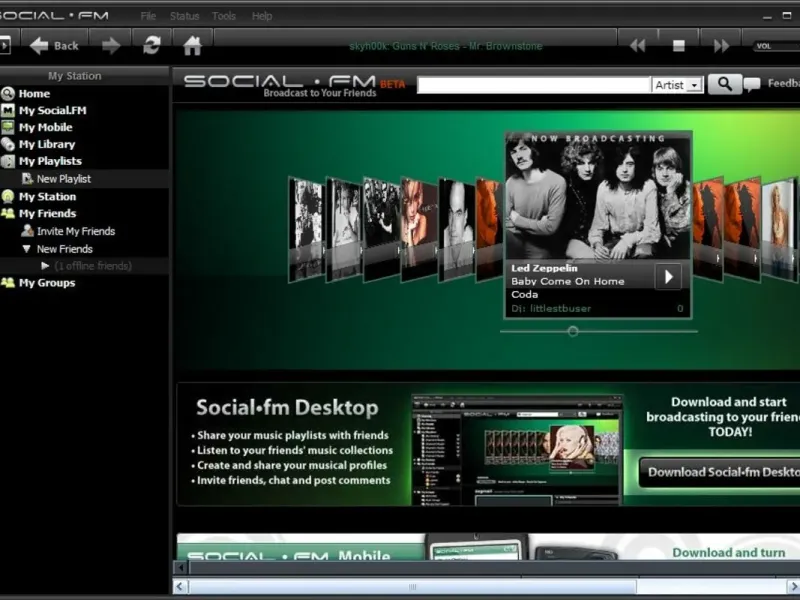800x600 pixels.
Task: Open the File menu
Action: [x=148, y=16]
